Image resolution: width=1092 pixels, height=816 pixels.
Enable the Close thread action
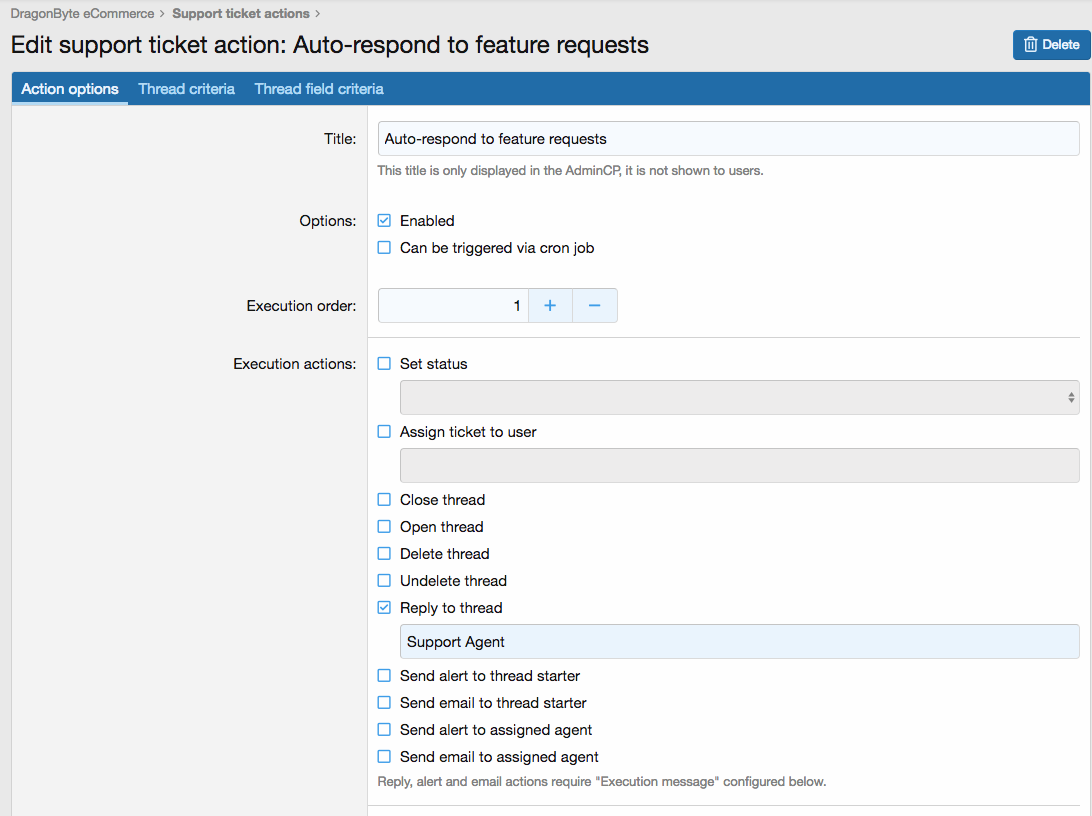(384, 500)
